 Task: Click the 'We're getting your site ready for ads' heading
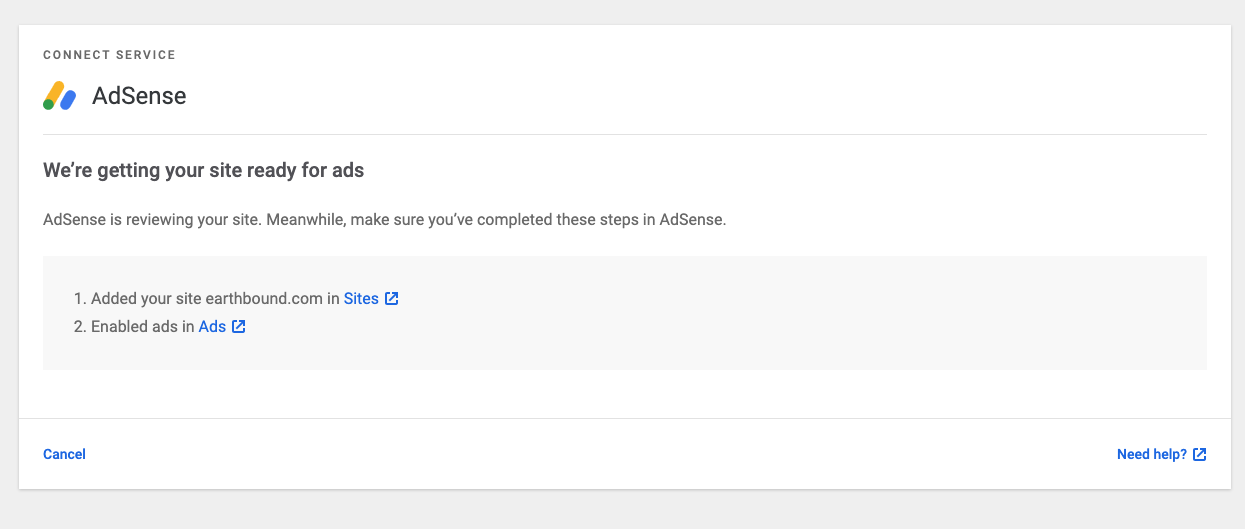point(204,170)
